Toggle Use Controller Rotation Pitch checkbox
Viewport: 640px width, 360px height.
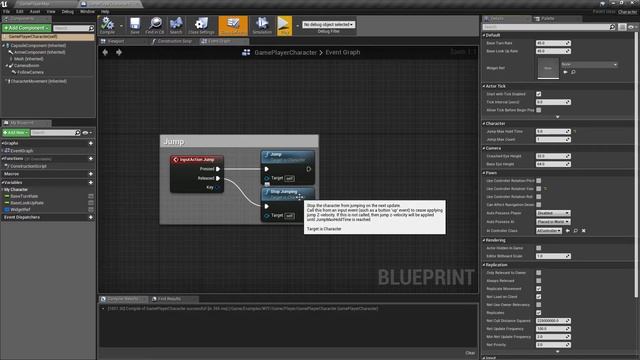click(x=539, y=180)
